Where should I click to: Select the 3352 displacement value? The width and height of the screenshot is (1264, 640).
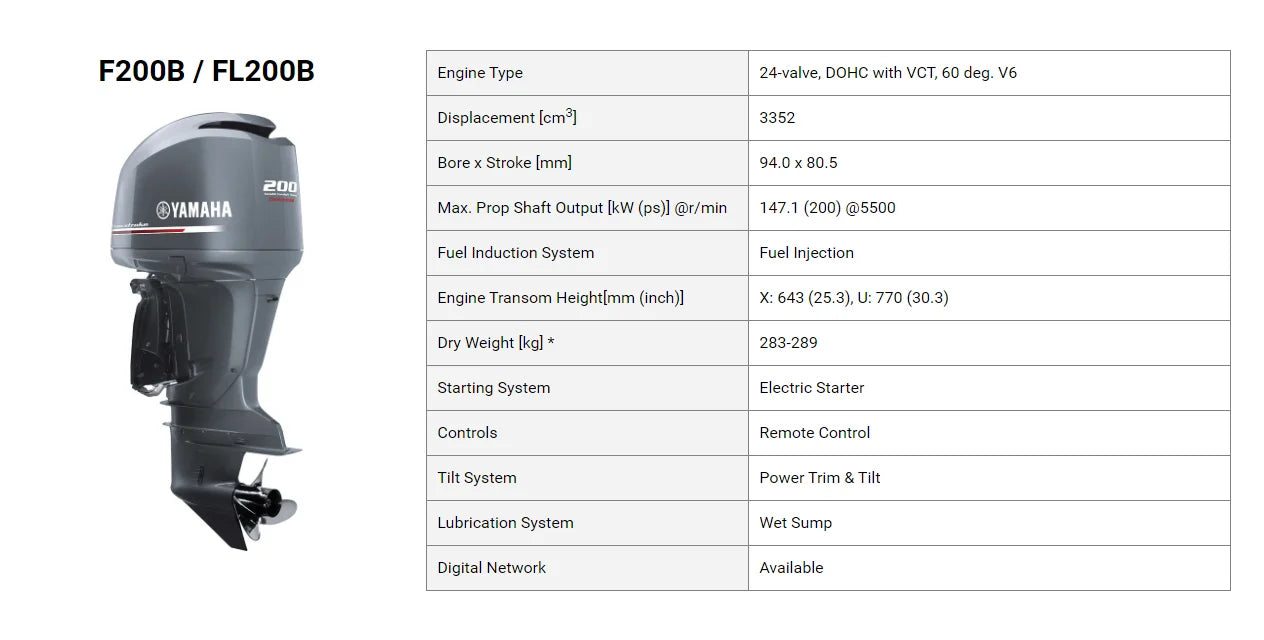tap(777, 118)
